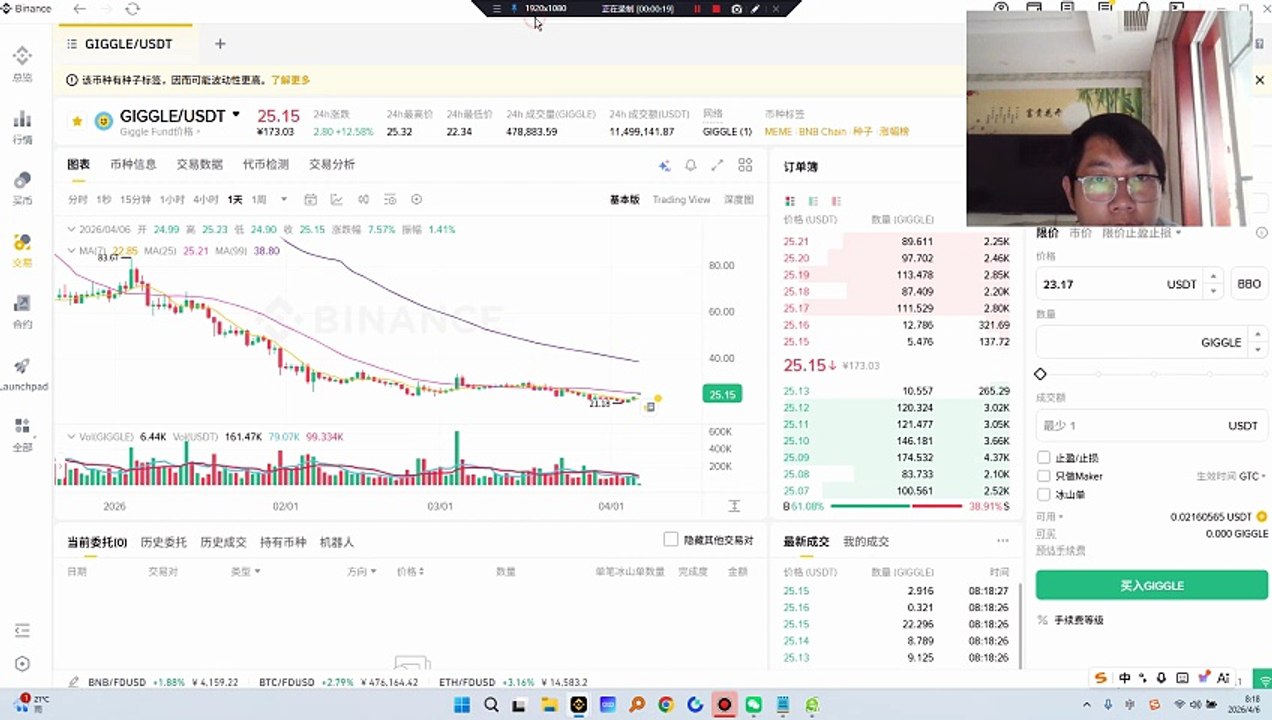
Task: Expand chart to fullscreen
Action: (x=717, y=166)
